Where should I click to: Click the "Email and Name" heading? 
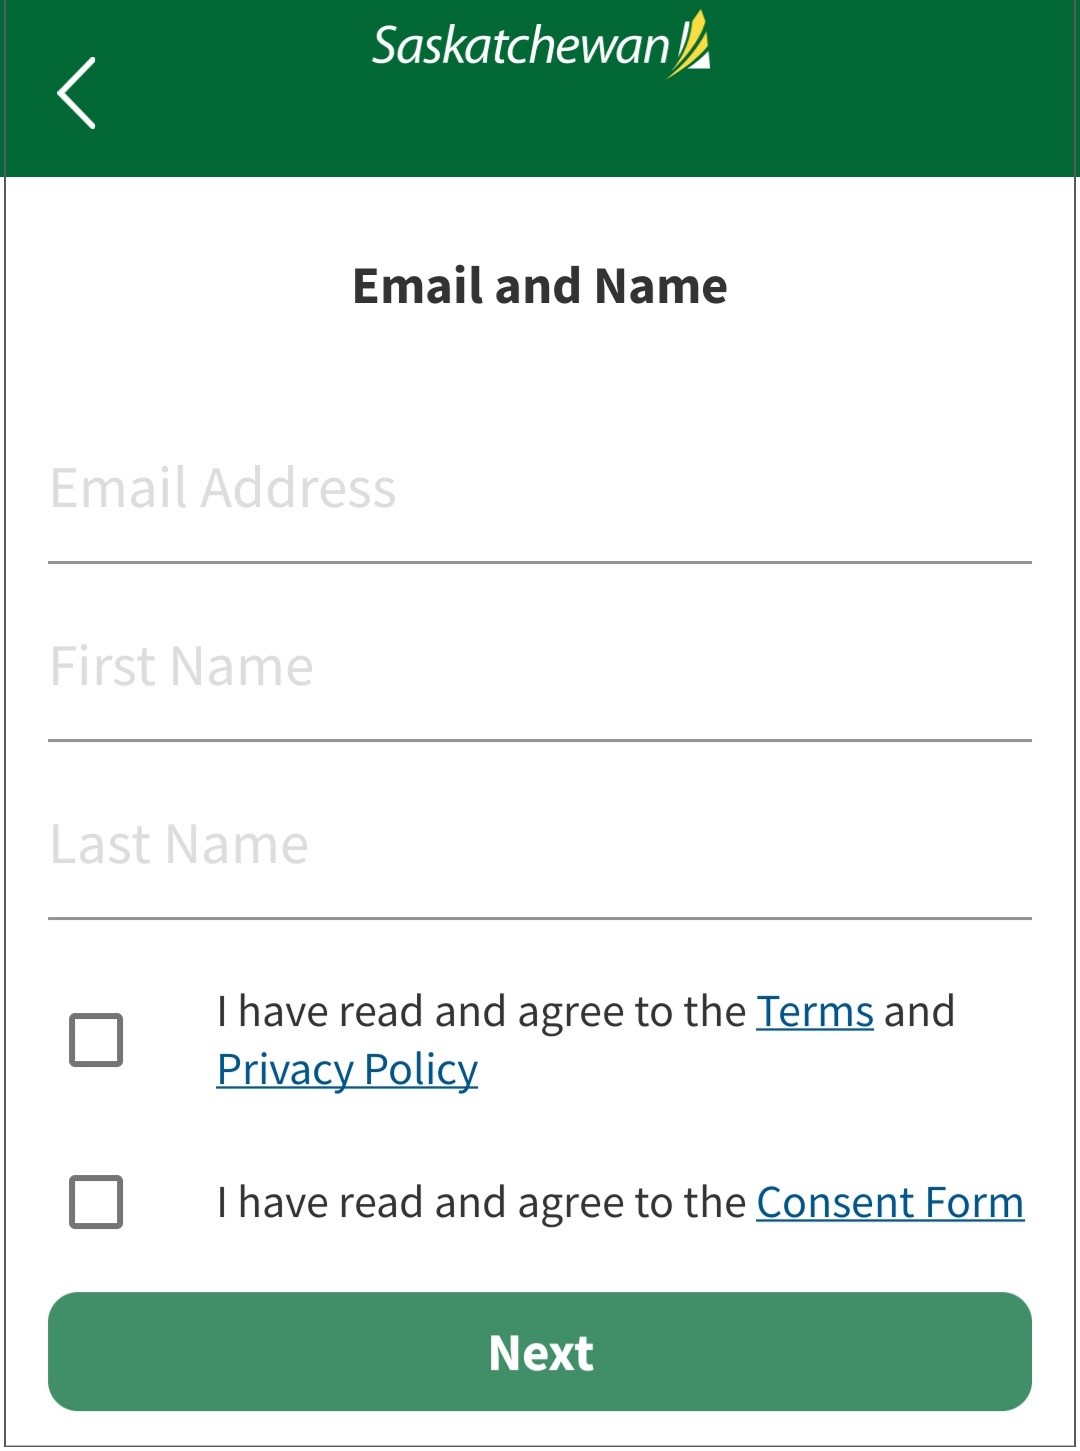(540, 286)
